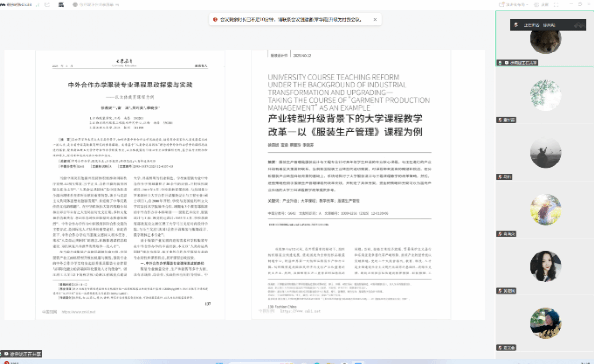This screenshot has height=364, width=594.
Task: Select the child in flower field avatar tile
Action: pyautogui.click(x=545, y=209)
